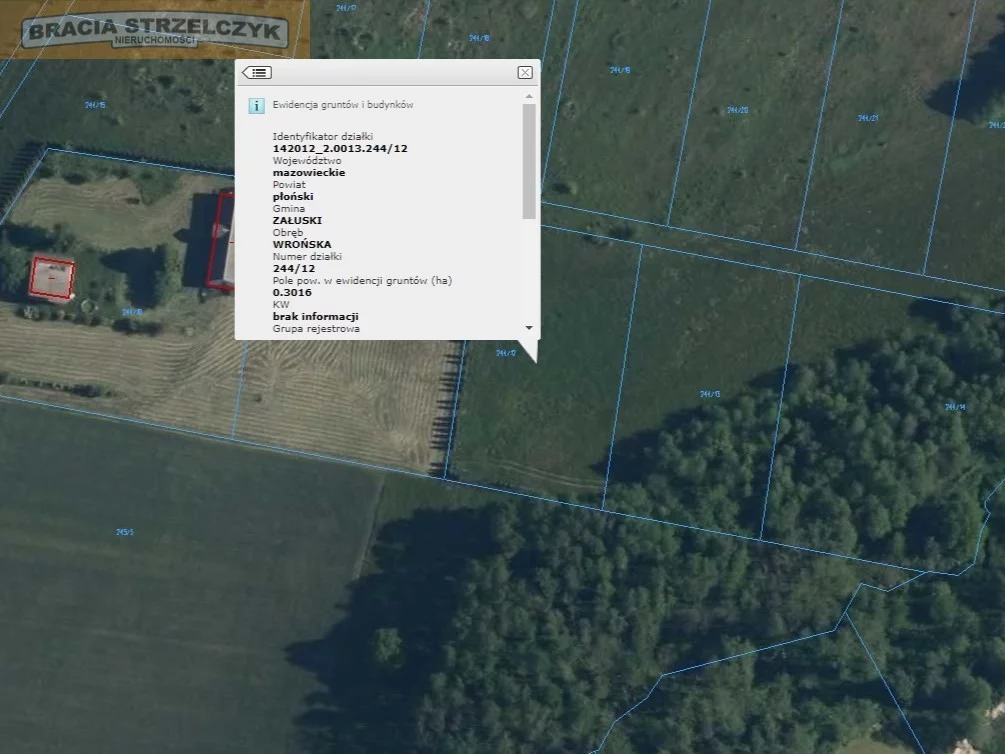Screen dimensions: 1005x754
Task: Click the WROŃSKA obręb value
Action: tap(301, 245)
